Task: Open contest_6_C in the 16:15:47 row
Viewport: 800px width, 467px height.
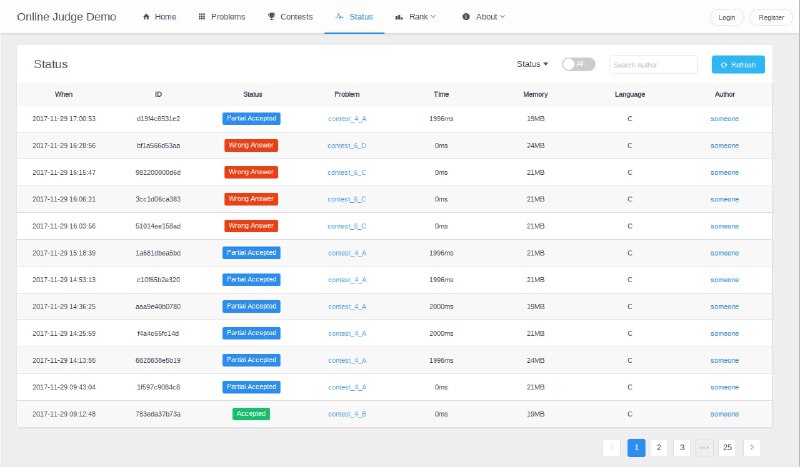Action: [x=347, y=173]
